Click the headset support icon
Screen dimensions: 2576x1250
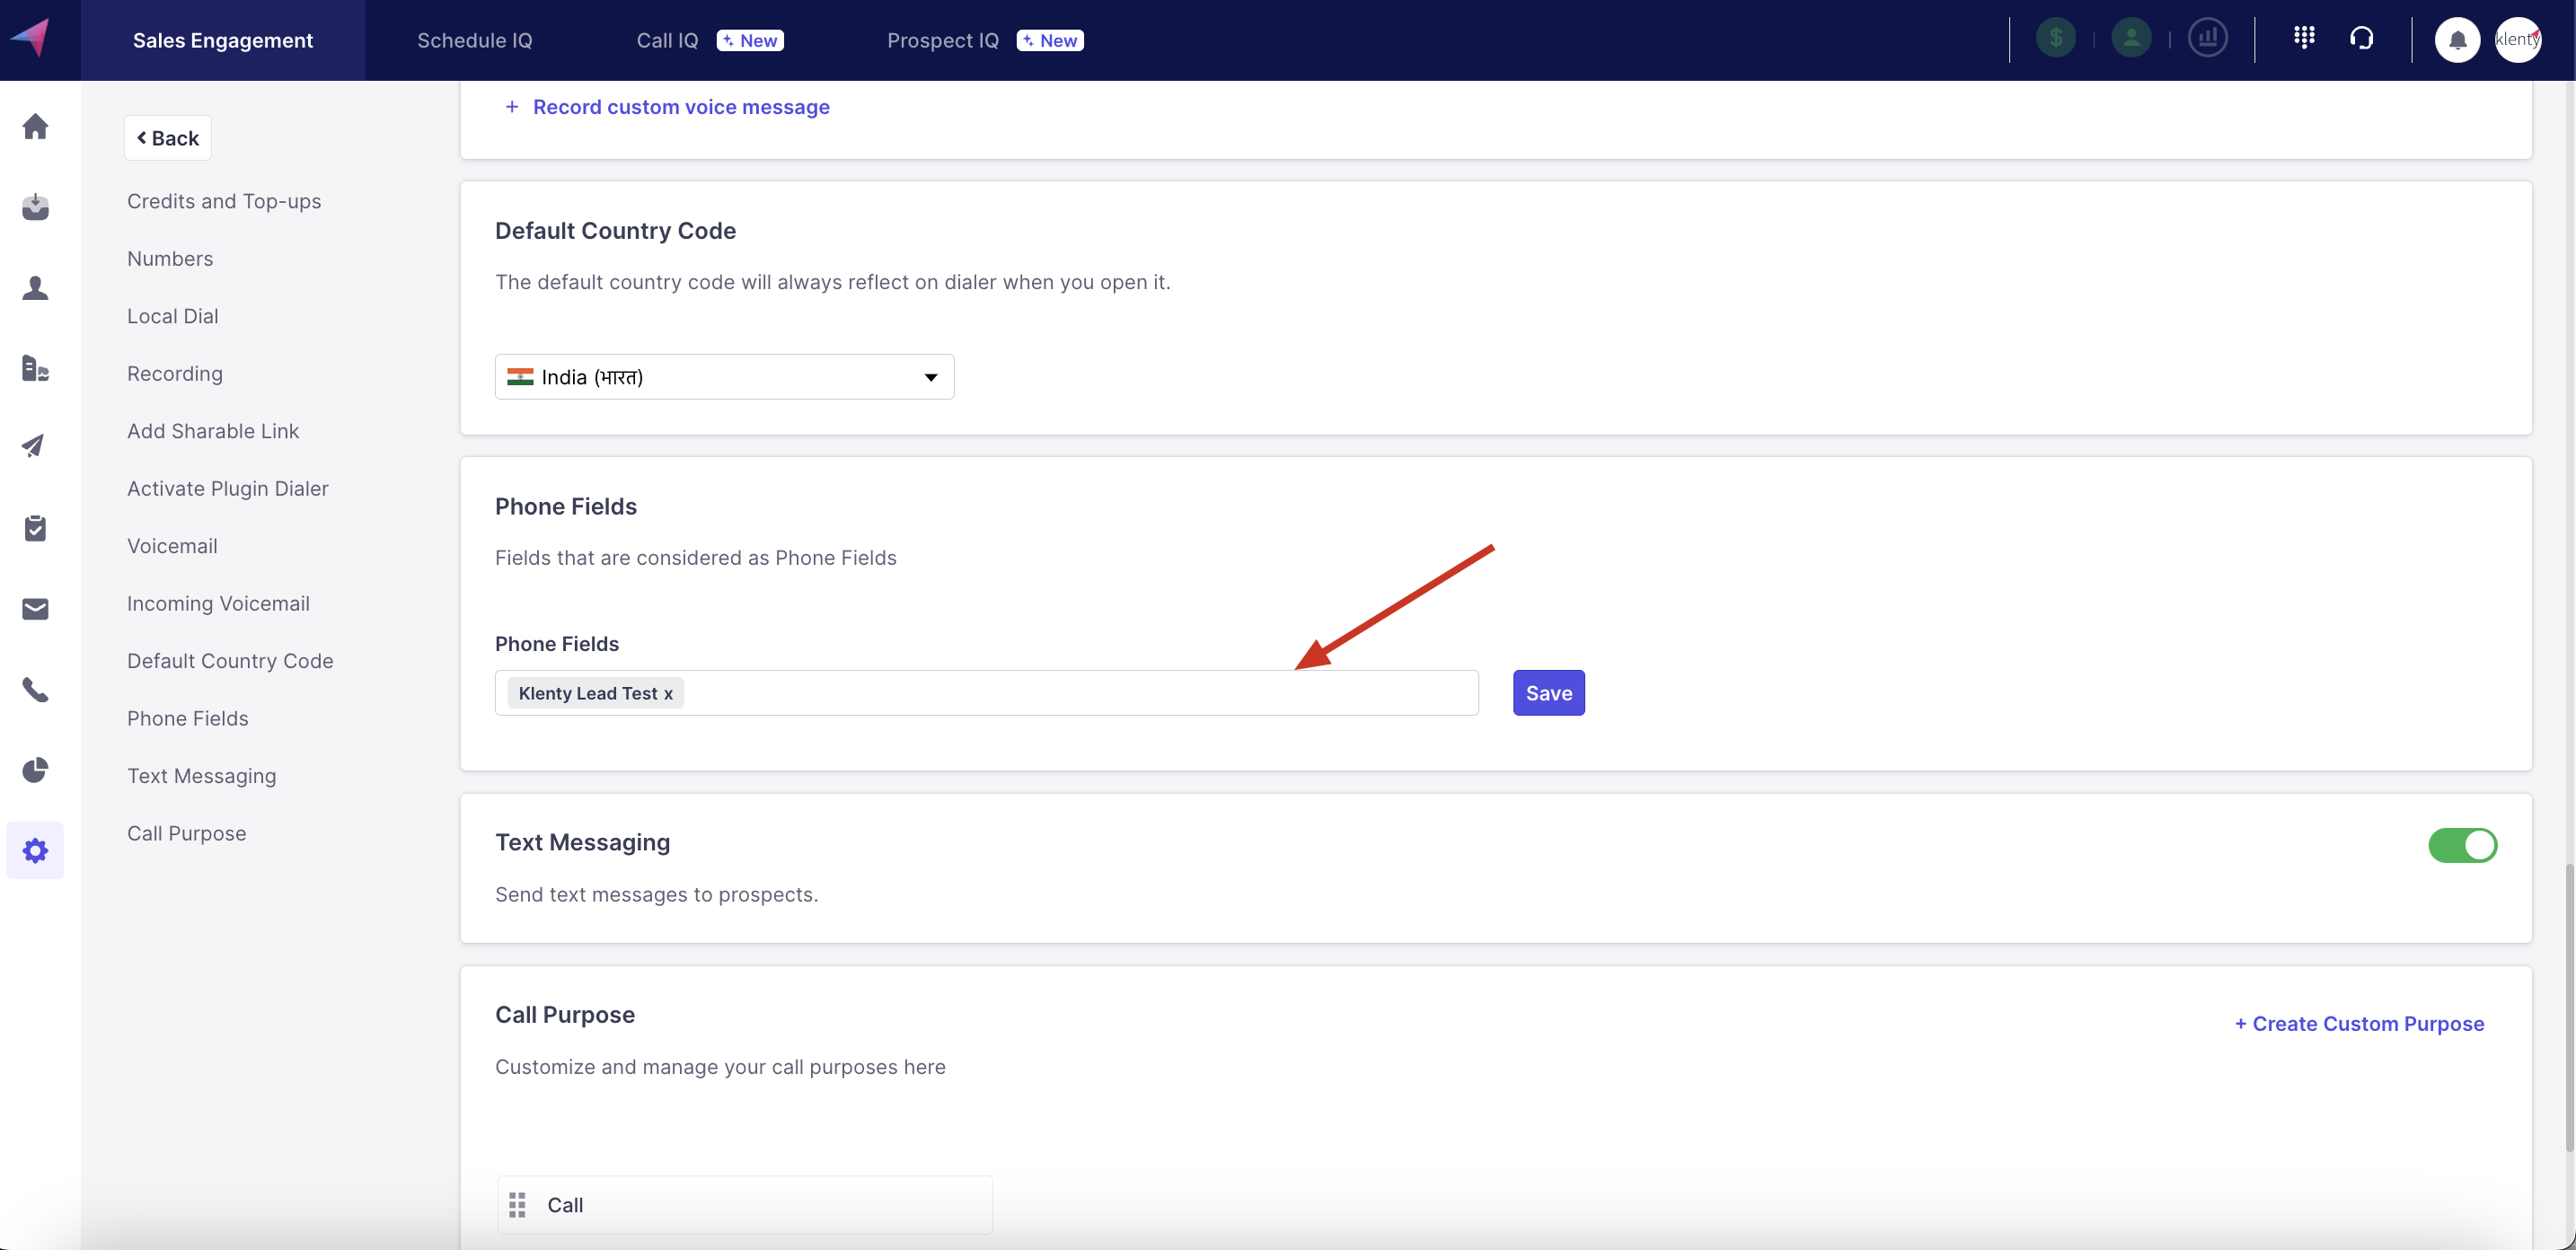click(x=2362, y=38)
